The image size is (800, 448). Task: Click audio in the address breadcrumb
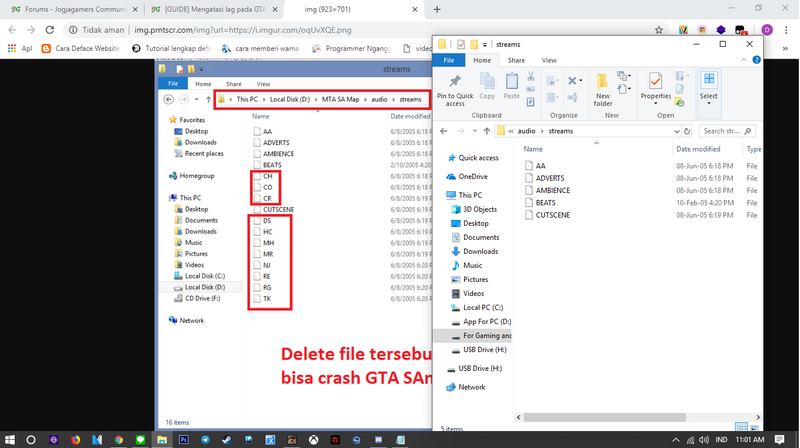pos(526,131)
